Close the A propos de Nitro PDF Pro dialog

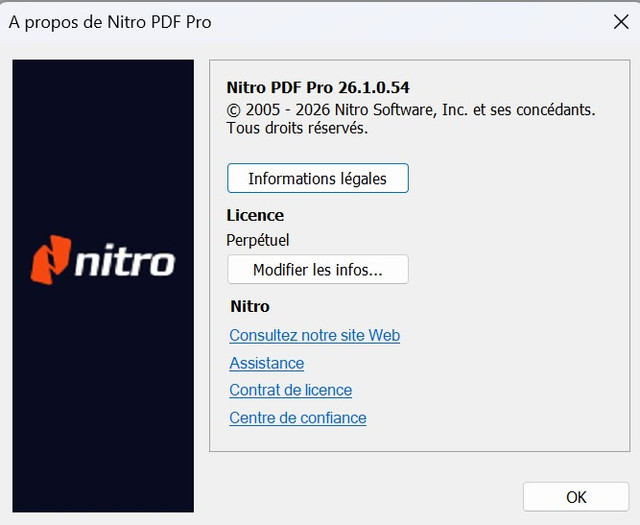[621, 22]
